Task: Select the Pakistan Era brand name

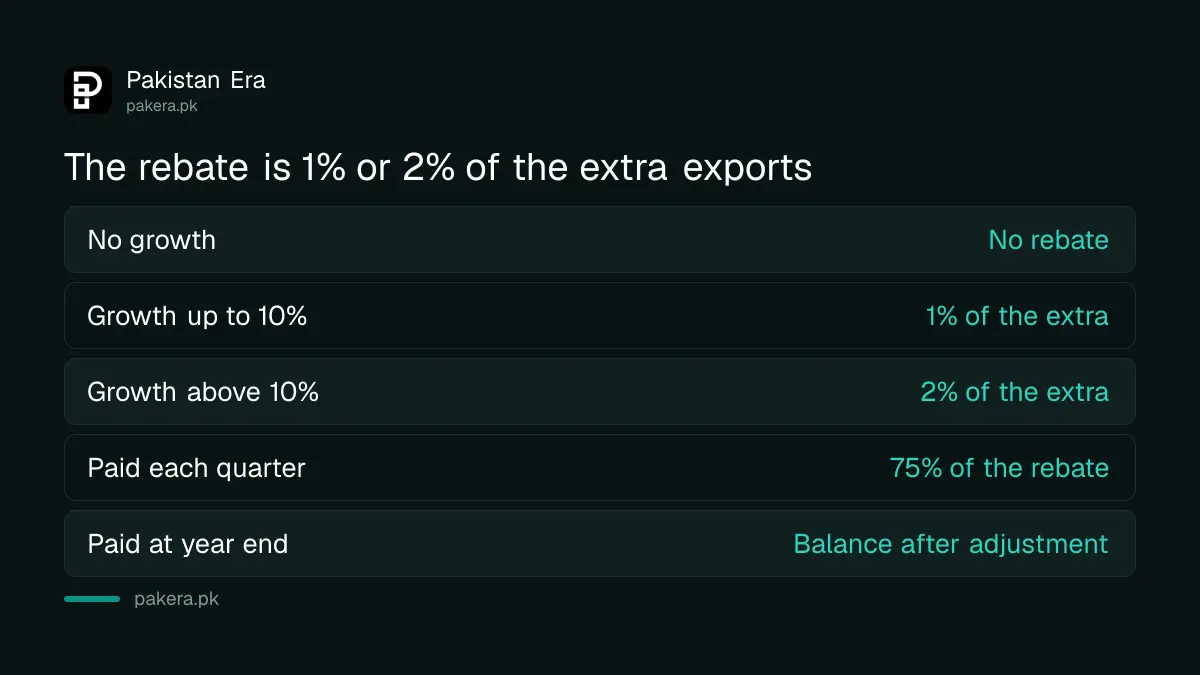Action: (196, 80)
